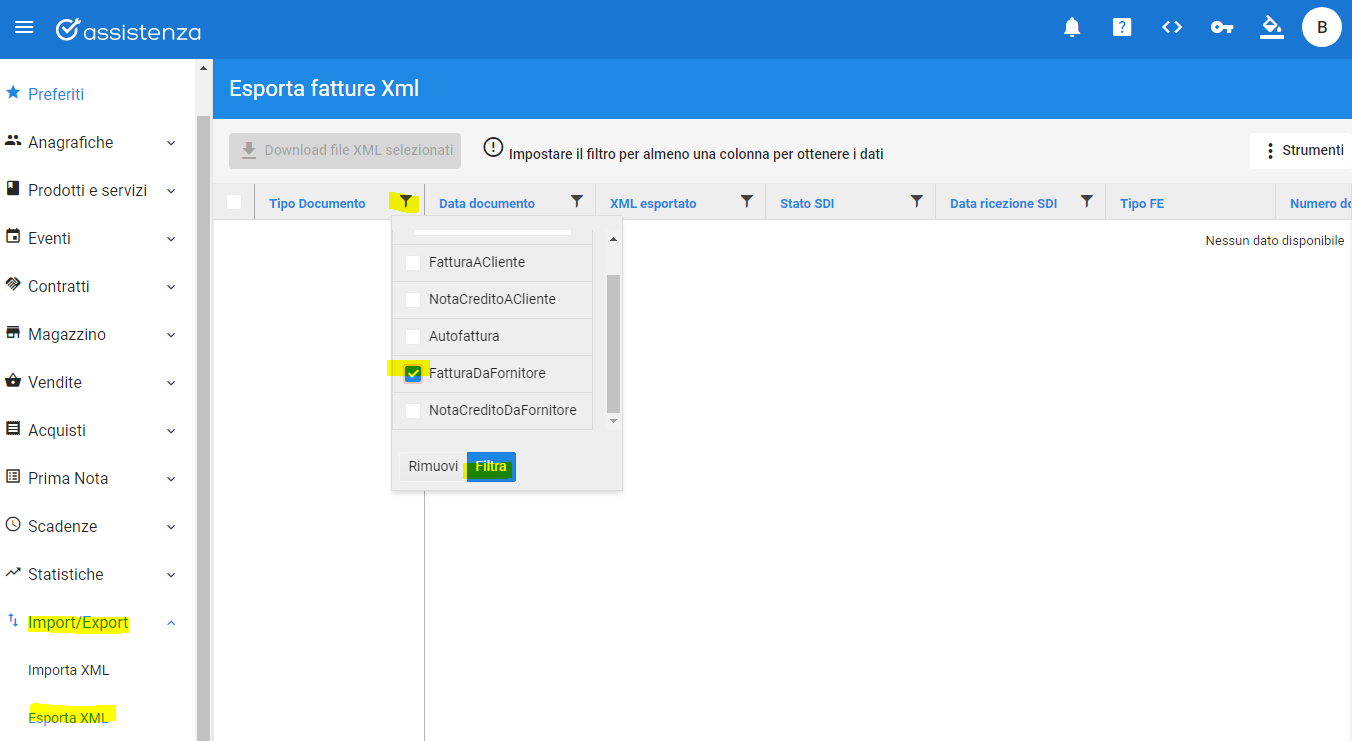Open filter on Stato SDI column
Image resolution: width=1352 pixels, height=741 pixels.
[x=916, y=202]
